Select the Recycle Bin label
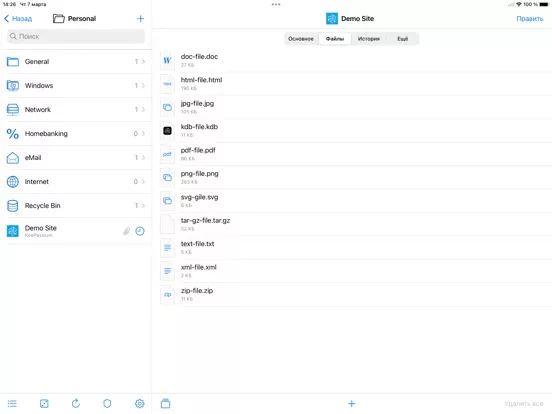Screen dimensions: 552x414 43,206
